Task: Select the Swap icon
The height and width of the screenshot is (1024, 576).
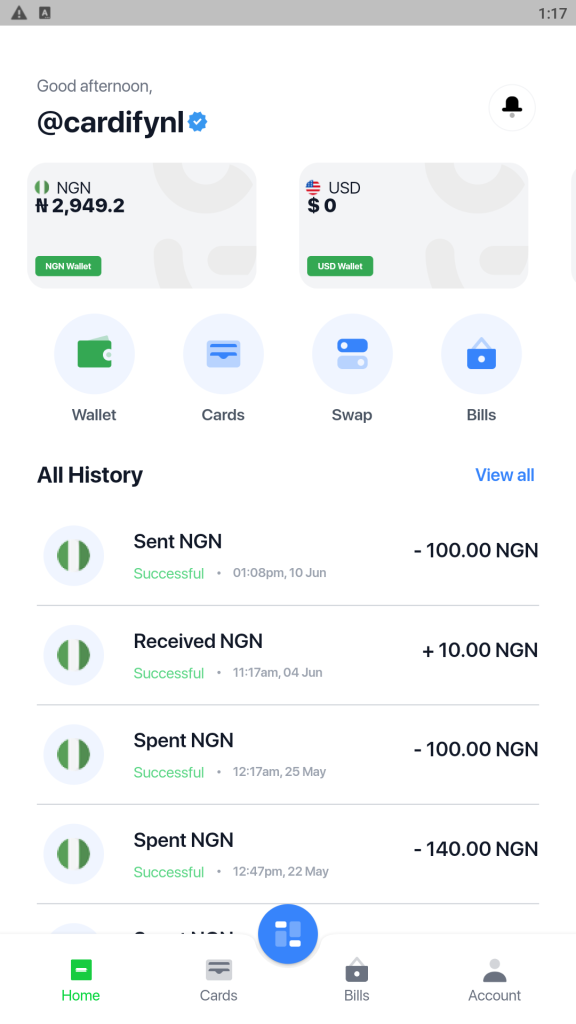Action: point(352,354)
